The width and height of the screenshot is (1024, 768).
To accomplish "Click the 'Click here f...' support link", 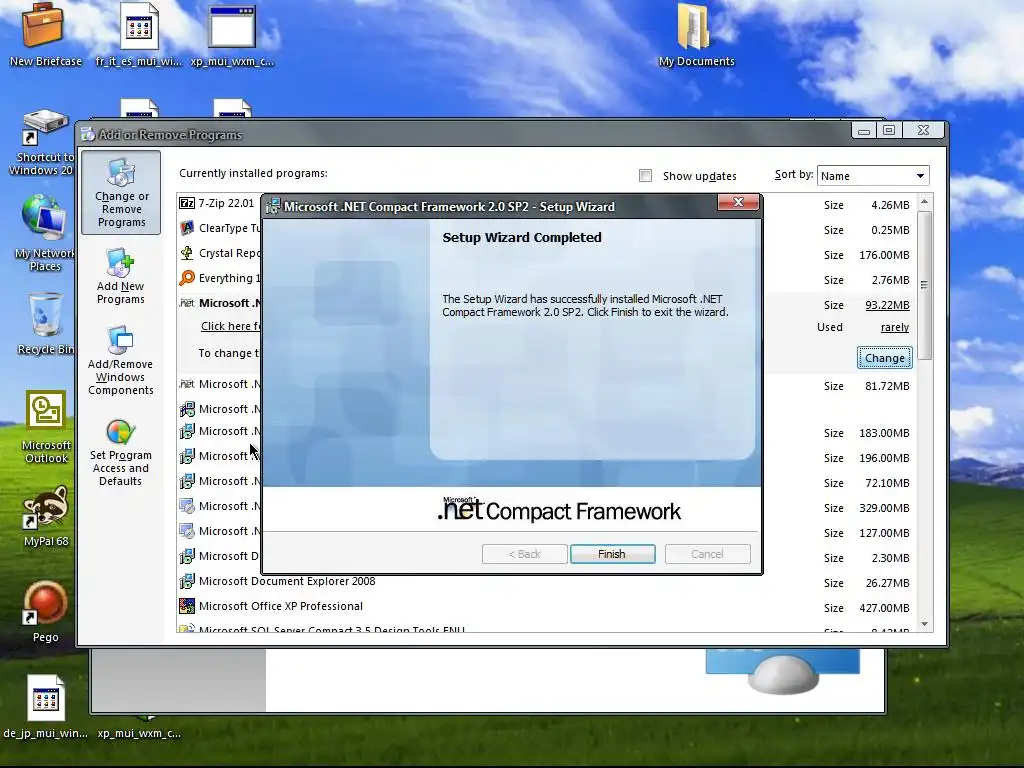I will pyautogui.click(x=231, y=326).
